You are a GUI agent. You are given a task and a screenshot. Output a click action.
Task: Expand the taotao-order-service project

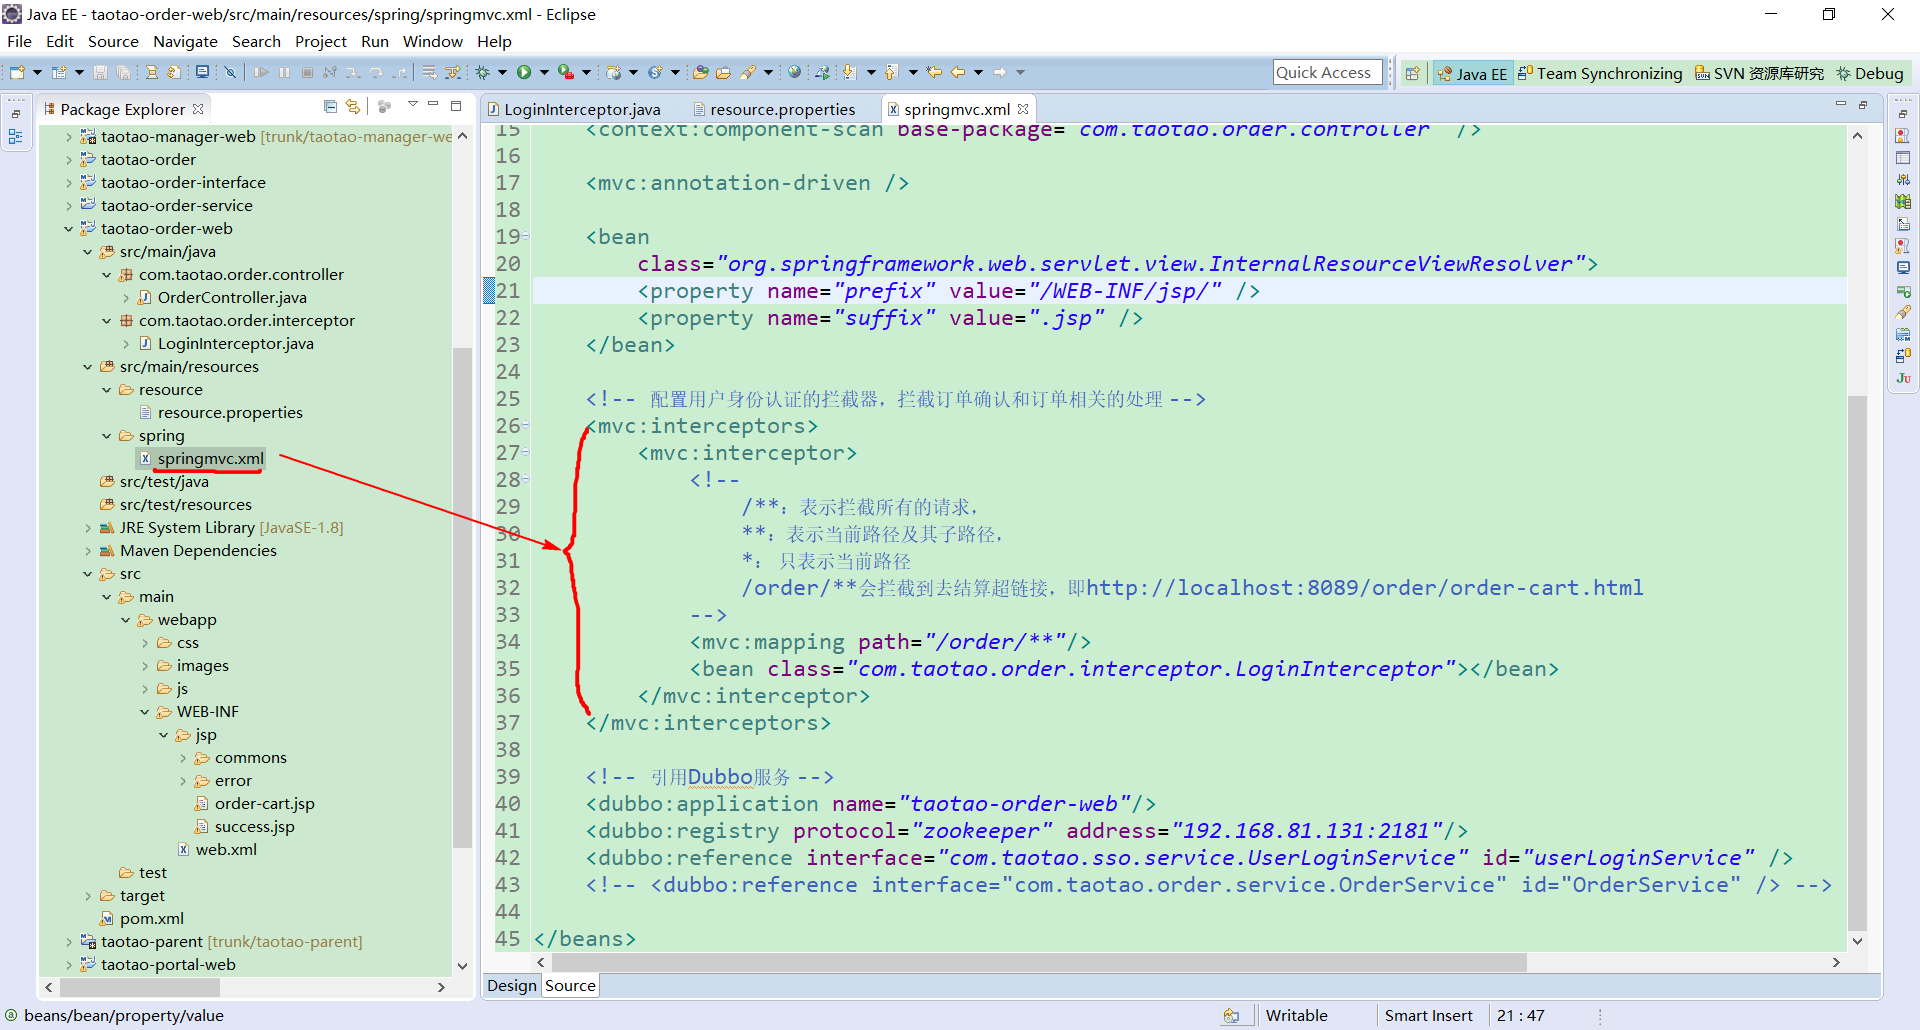point(69,206)
